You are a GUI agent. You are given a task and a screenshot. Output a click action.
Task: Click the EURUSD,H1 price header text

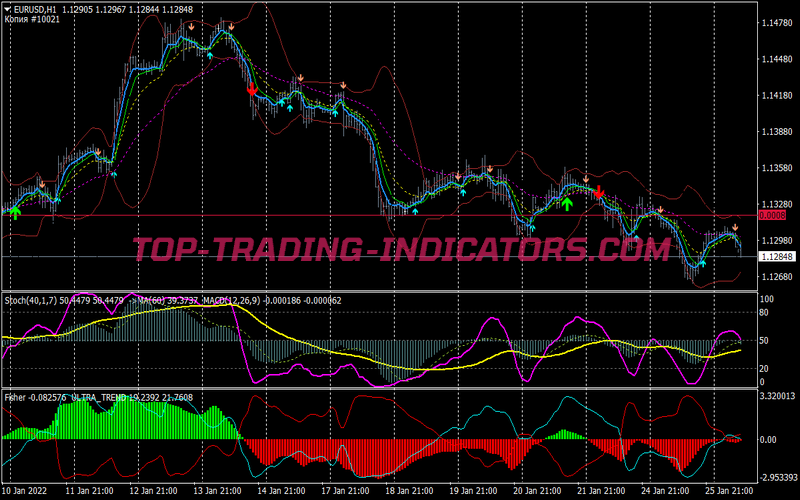[x=106, y=9]
